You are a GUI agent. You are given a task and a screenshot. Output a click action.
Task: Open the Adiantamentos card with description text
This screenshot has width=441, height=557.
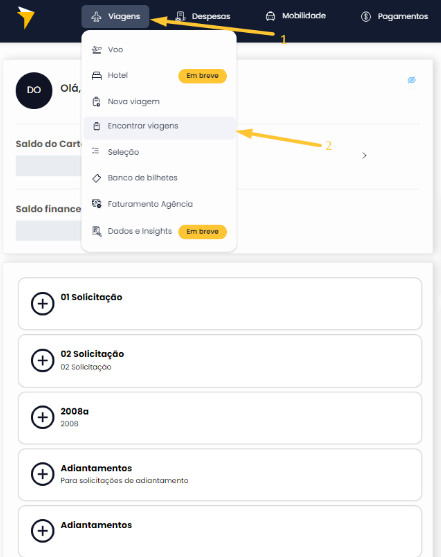pos(220,474)
